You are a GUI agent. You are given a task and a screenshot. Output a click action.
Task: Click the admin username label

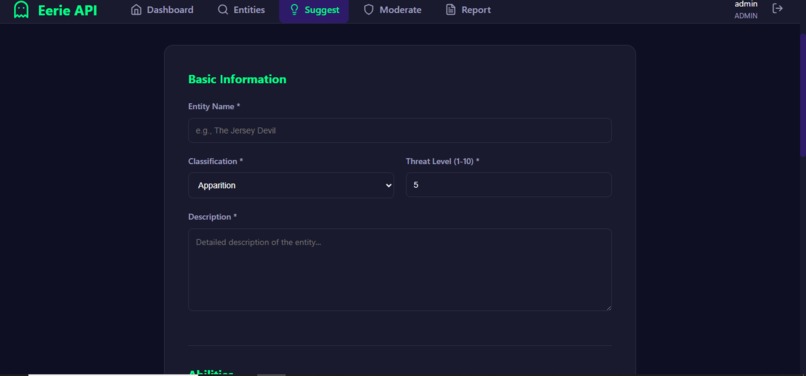point(745,4)
